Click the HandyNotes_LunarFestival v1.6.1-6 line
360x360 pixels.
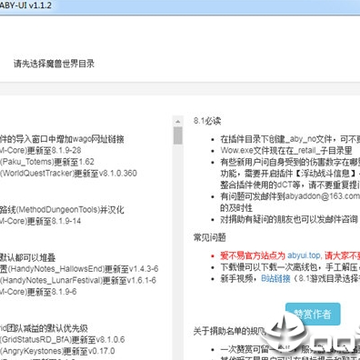(78, 280)
